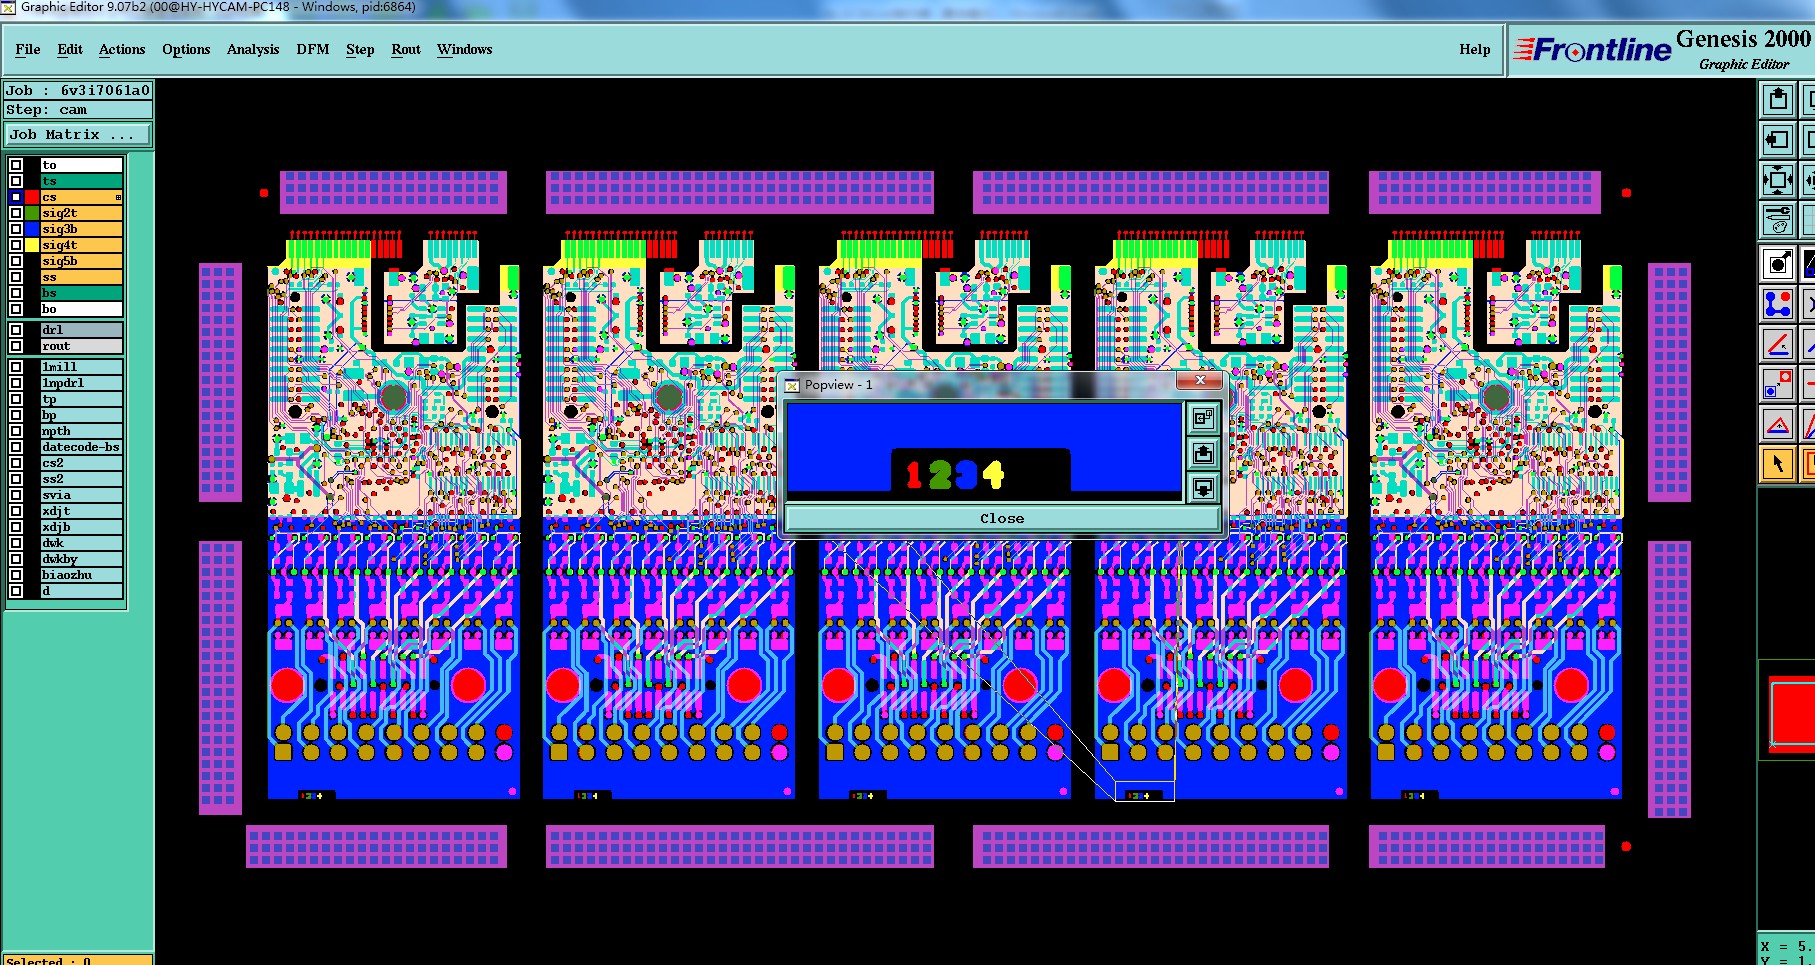Open the DFM menu

[x=313, y=49]
